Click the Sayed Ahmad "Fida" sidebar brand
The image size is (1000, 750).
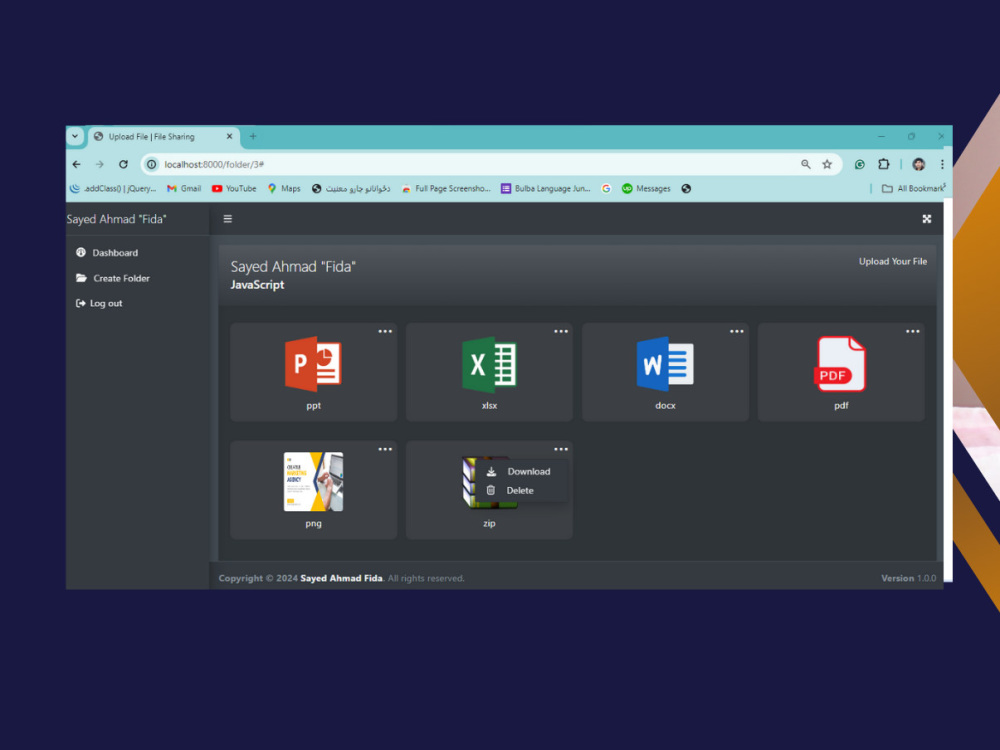click(116, 219)
